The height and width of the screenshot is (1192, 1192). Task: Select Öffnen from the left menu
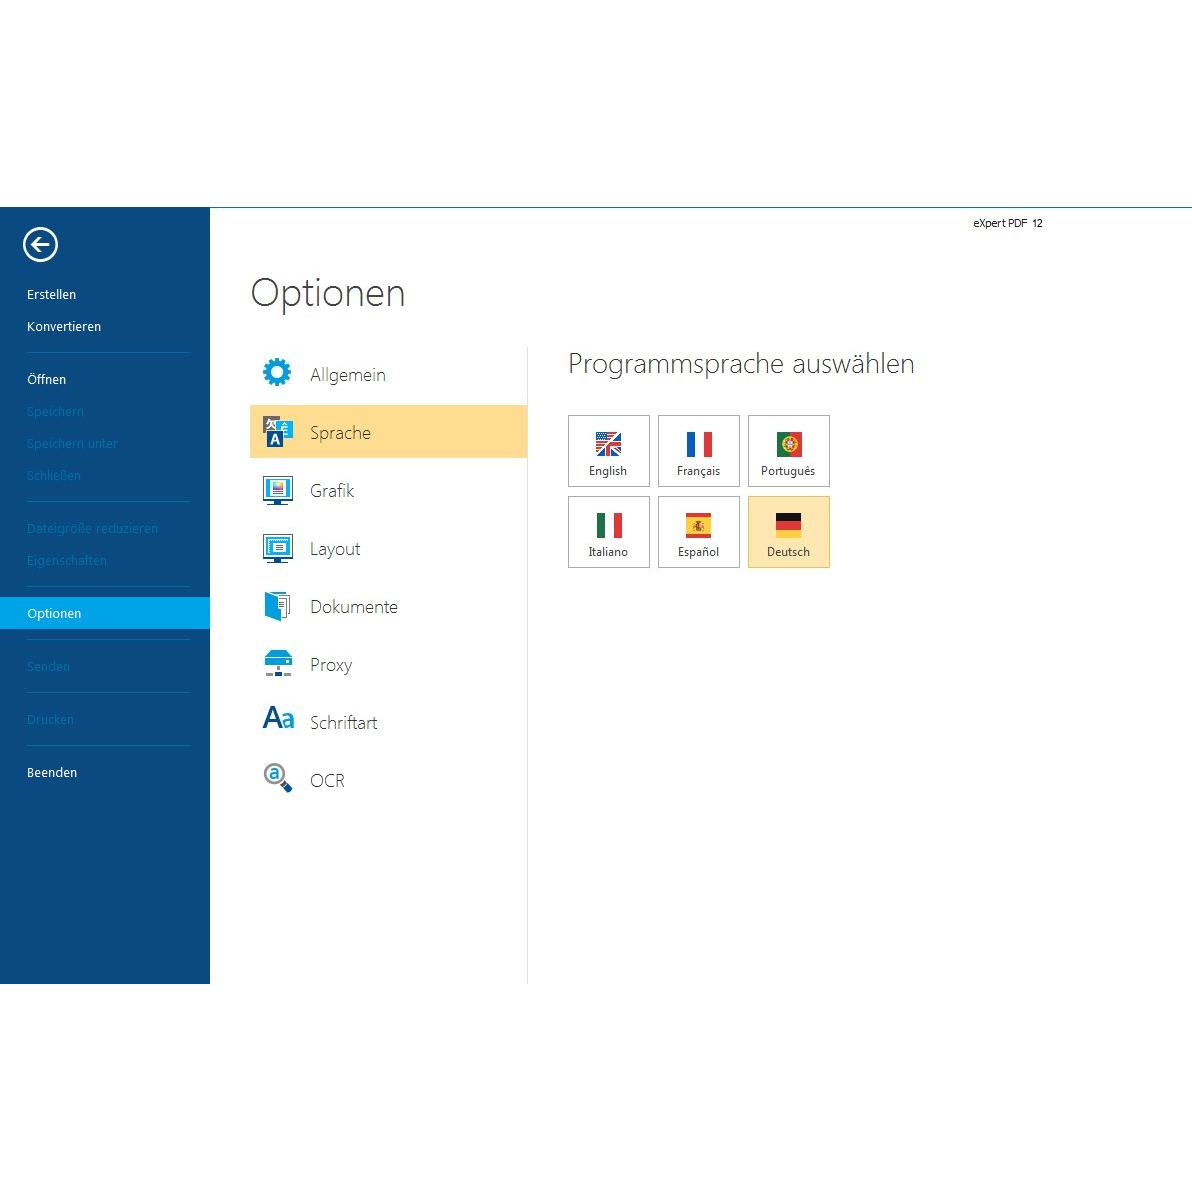(47, 380)
